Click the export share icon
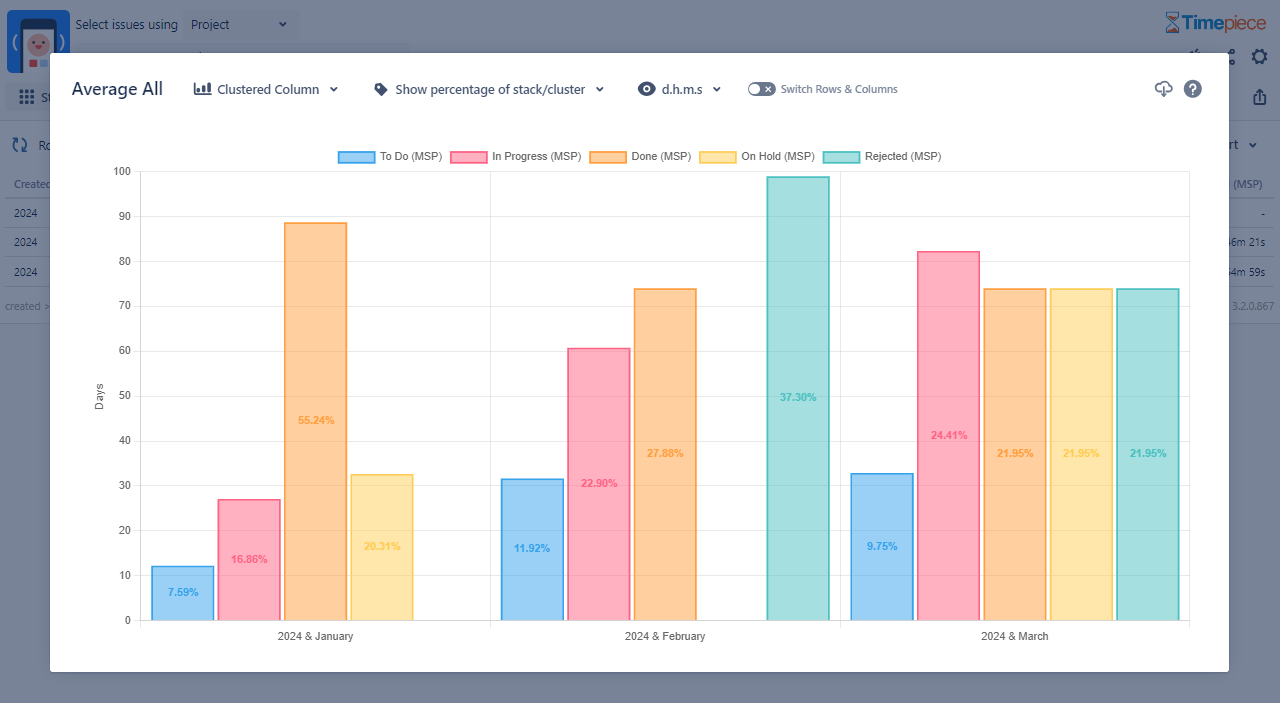Viewport: 1280px width, 703px height. tap(1259, 97)
